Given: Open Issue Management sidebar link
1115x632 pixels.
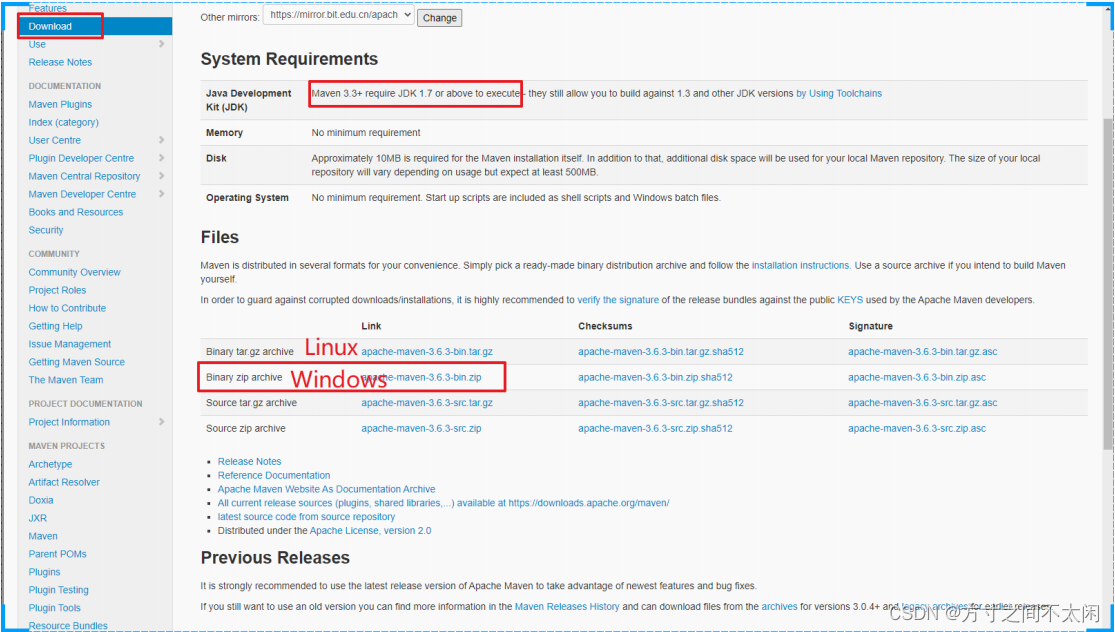Looking at the screenshot, I should (70, 343).
